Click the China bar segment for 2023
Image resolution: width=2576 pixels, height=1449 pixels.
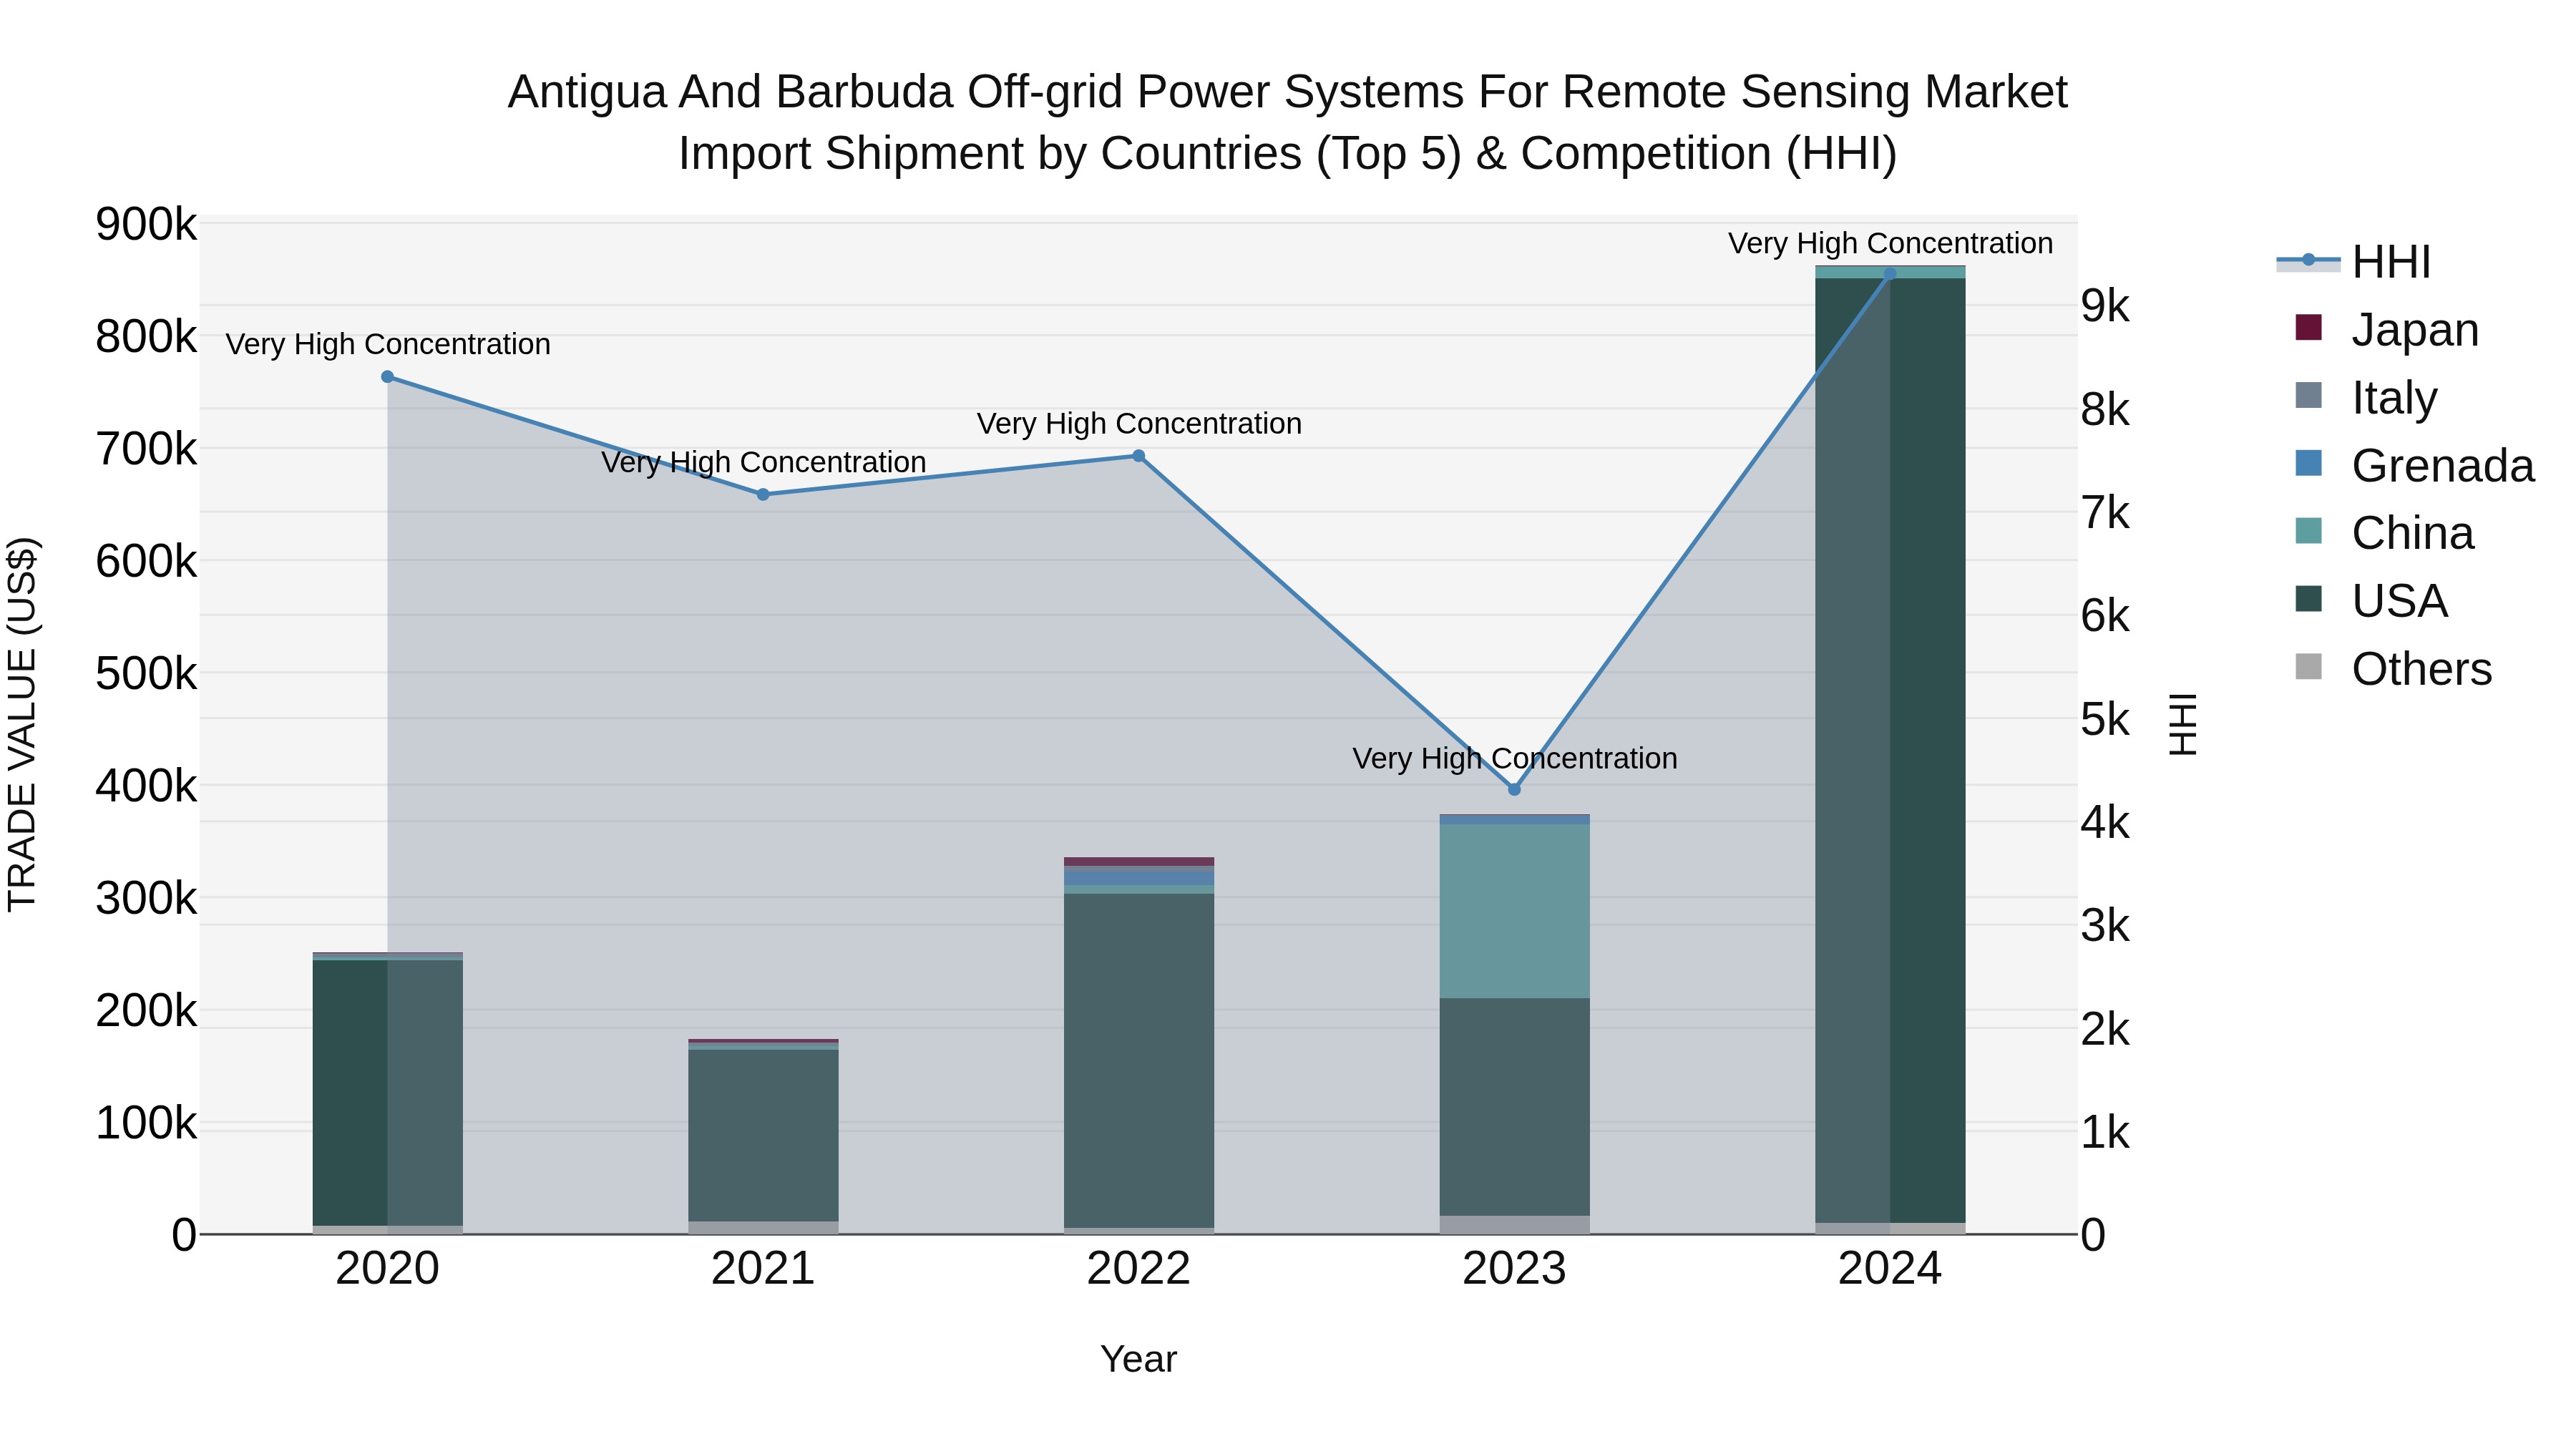coord(1514,911)
